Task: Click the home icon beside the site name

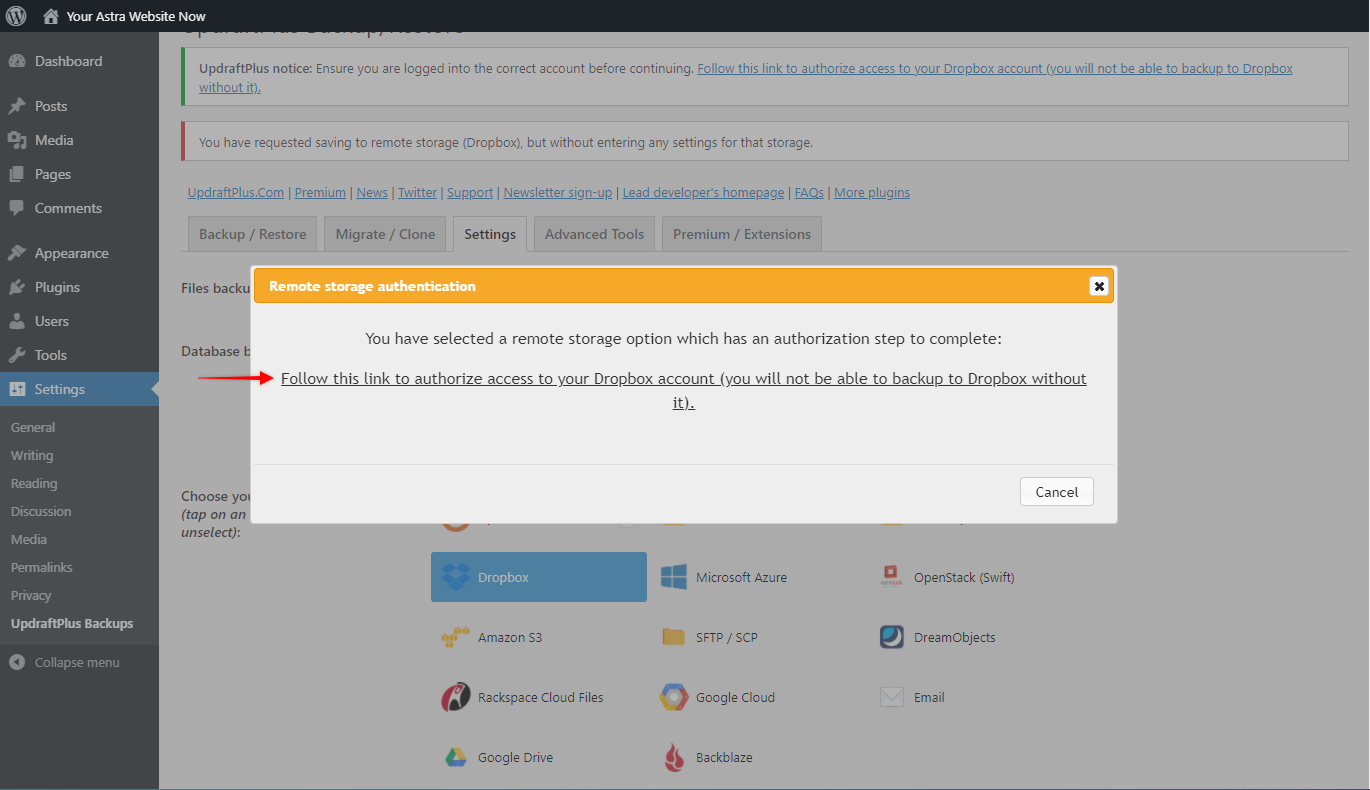Action: pyautogui.click(x=51, y=16)
